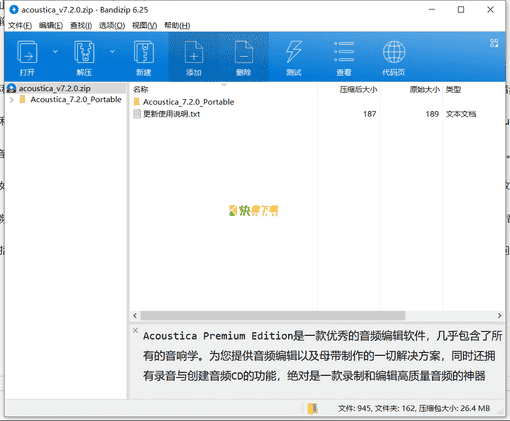The width and height of the screenshot is (510, 421).
Task: Sort by 名称 column header
Action: [140, 89]
